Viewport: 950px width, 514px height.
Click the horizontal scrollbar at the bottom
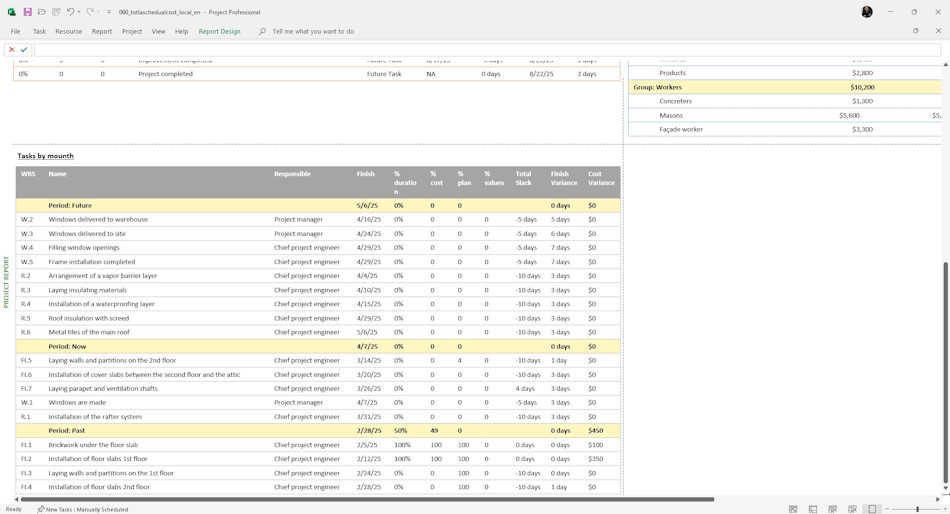click(x=367, y=499)
